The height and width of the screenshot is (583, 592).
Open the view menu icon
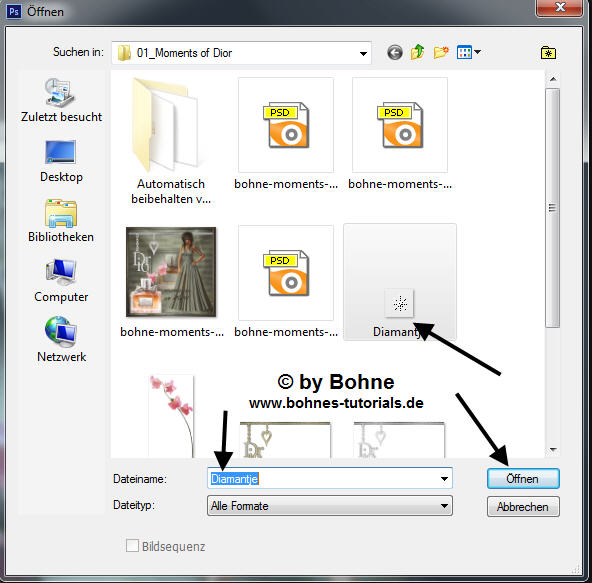pos(468,52)
